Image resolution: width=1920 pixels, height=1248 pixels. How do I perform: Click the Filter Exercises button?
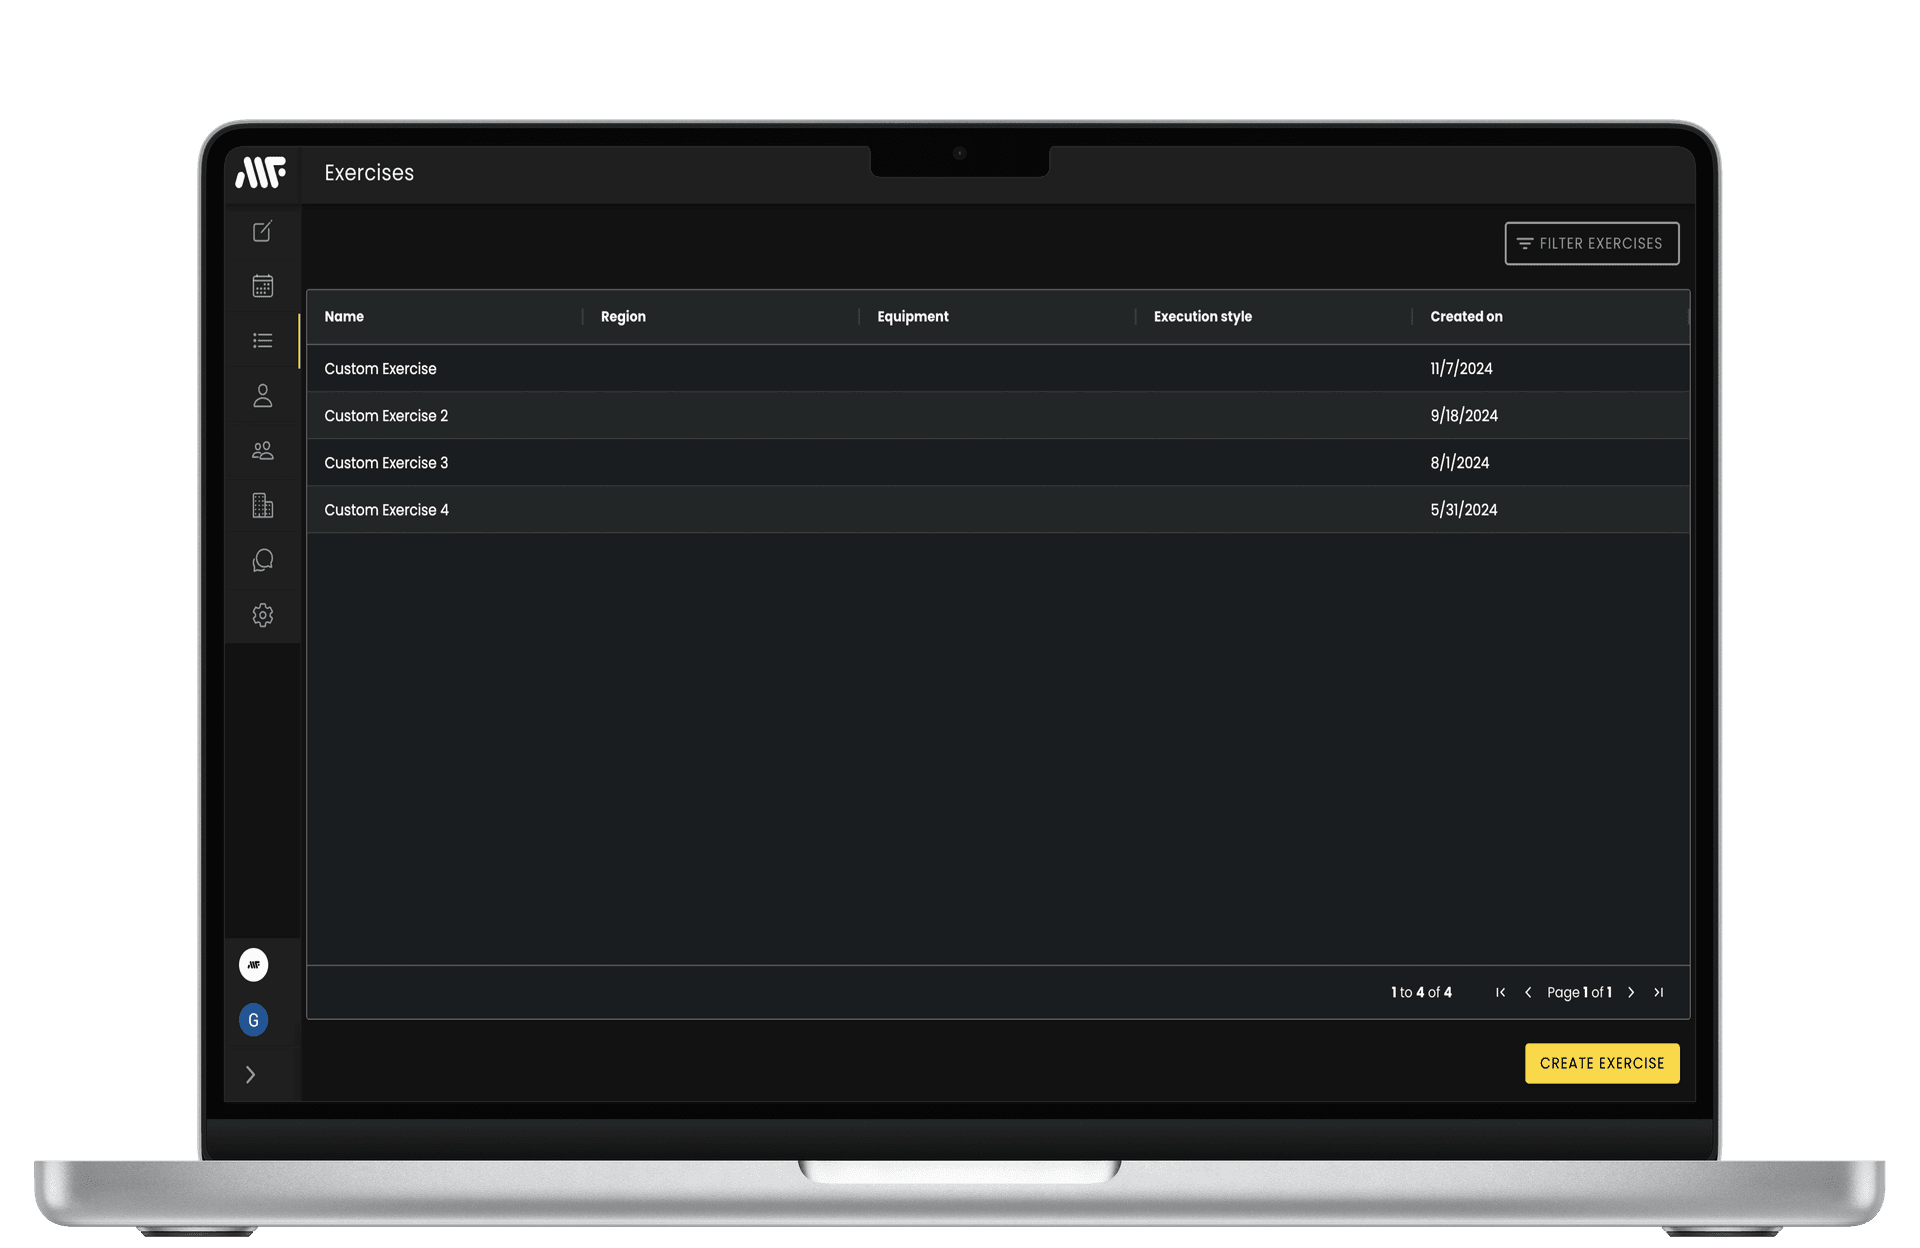click(1591, 244)
